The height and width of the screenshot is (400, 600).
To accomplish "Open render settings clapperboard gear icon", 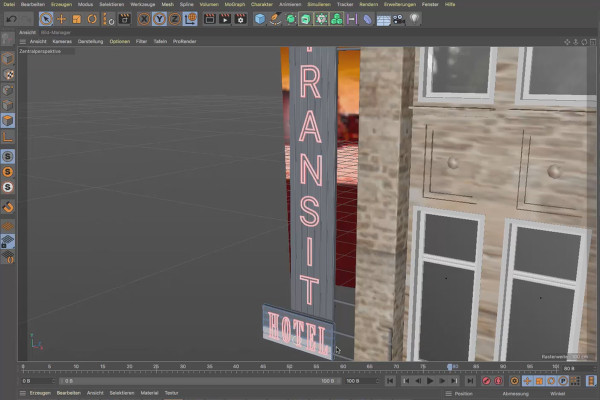I will pyautogui.click(x=240, y=19).
